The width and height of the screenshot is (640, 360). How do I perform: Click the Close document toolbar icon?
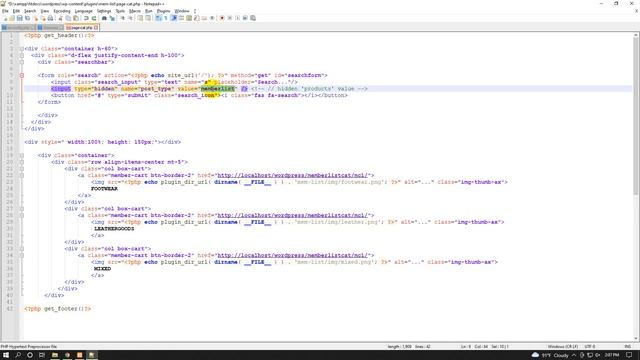tap(35, 18)
